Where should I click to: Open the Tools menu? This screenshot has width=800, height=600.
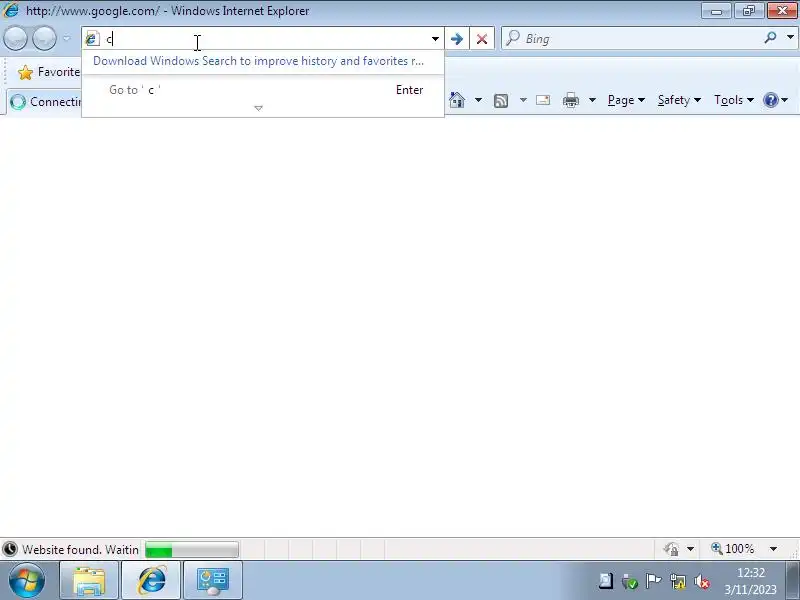tap(734, 100)
